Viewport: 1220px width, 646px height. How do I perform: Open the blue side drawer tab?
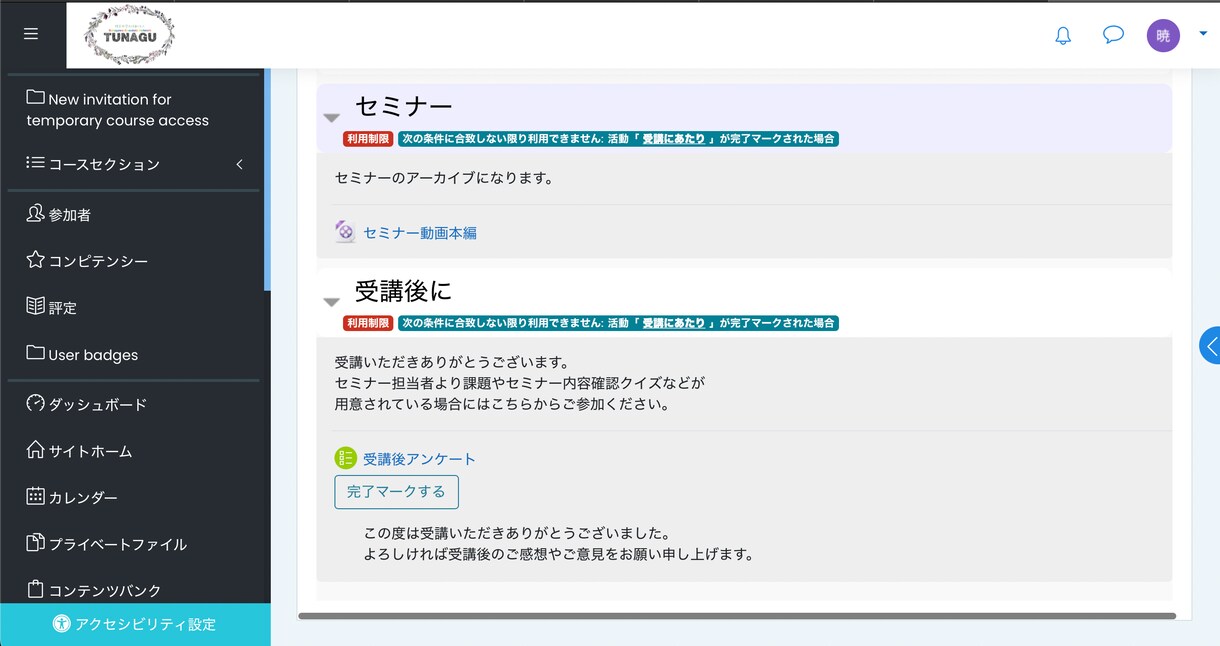tap(1210, 346)
